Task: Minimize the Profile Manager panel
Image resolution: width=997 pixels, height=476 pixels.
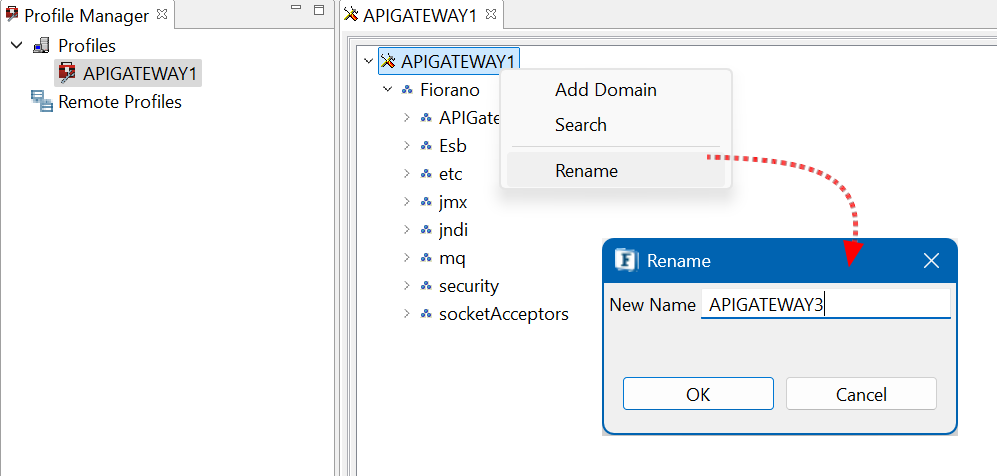Action: (x=296, y=8)
